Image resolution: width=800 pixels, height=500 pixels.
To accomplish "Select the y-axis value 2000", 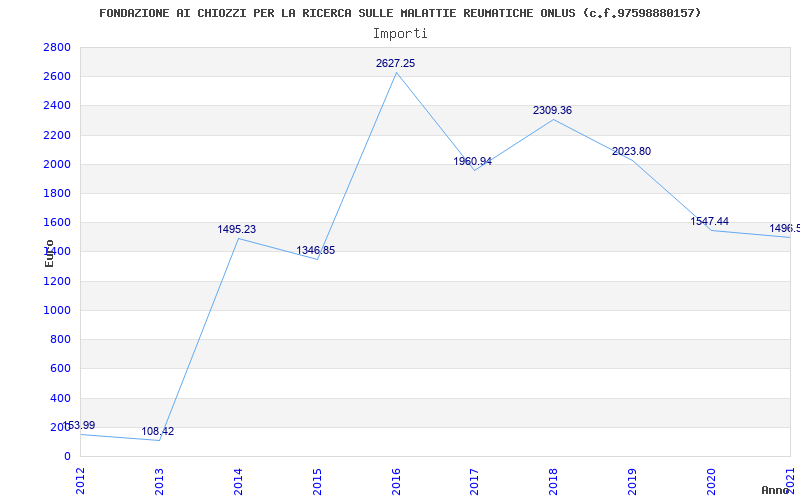I will point(57,164).
